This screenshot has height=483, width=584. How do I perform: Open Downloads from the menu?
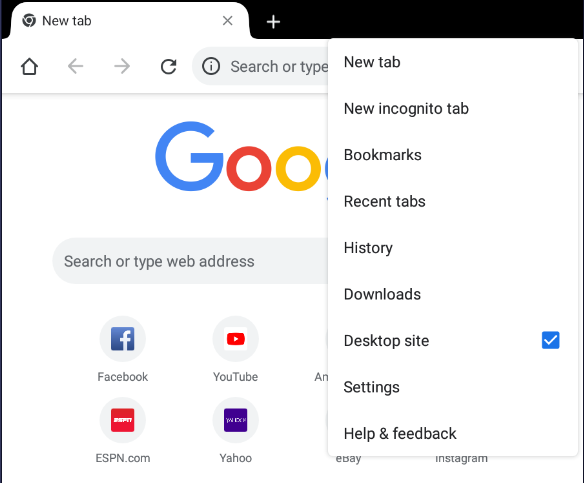tap(453, 294)
